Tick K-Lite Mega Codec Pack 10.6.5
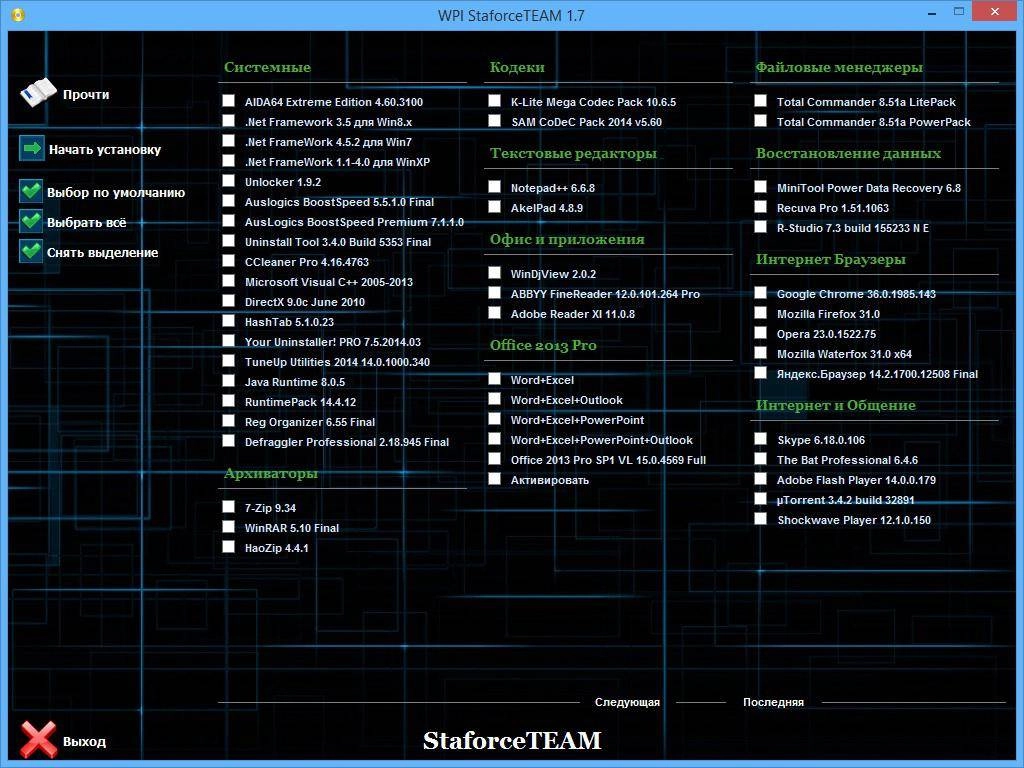Viewport: 1024px width, 768px height. pyautogui.click(x=494, y=101)
